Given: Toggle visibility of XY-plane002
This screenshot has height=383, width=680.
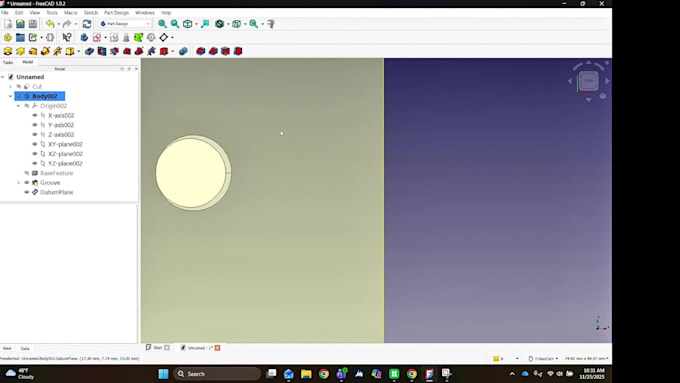Looking at the screenshot, I should click(x=35, y=144).
